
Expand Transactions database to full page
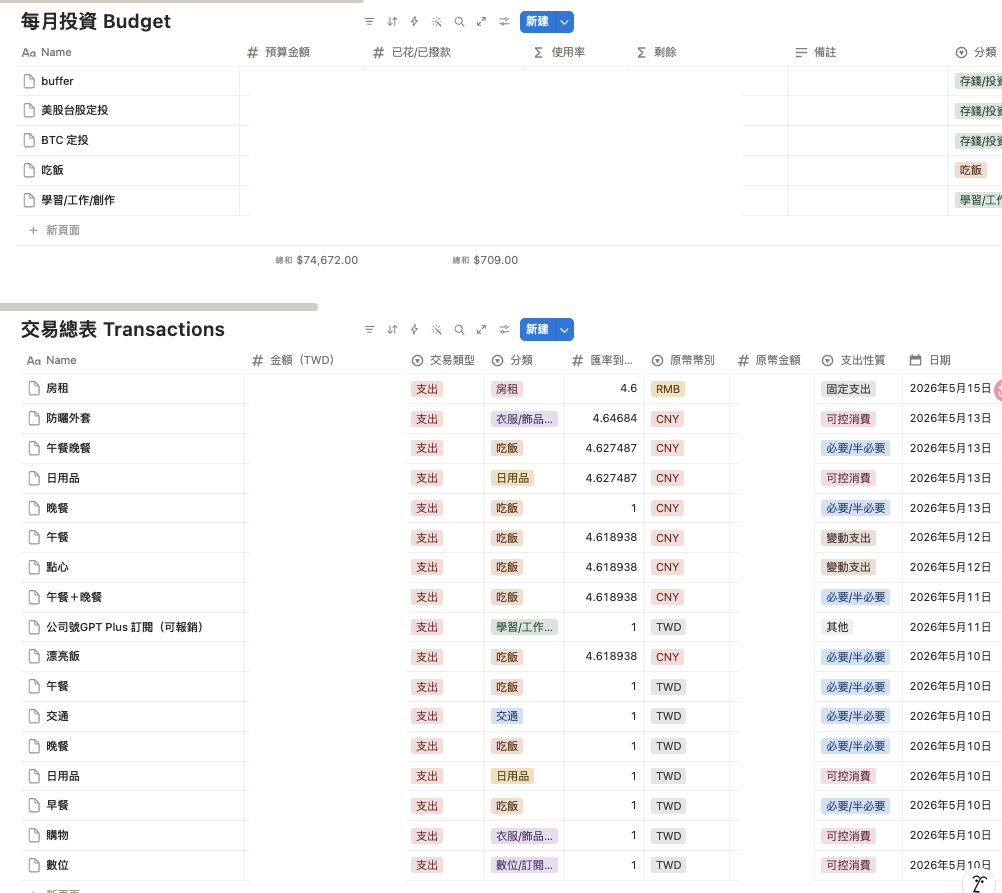coord(481,330)
